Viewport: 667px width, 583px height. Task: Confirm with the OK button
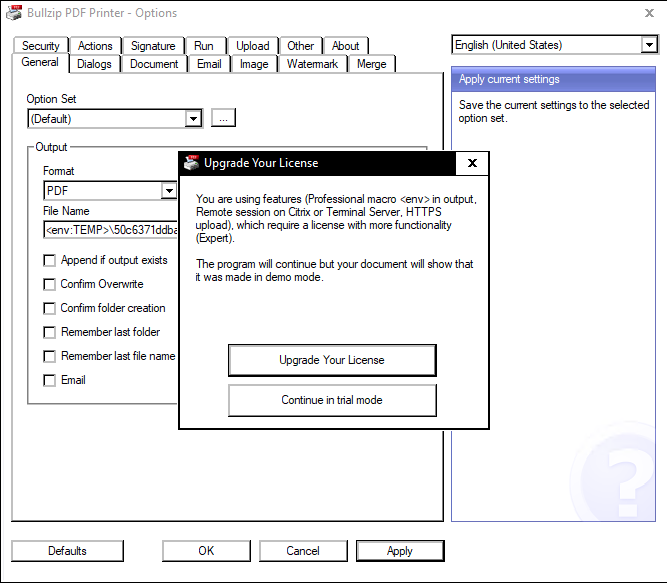coord(206,551)
